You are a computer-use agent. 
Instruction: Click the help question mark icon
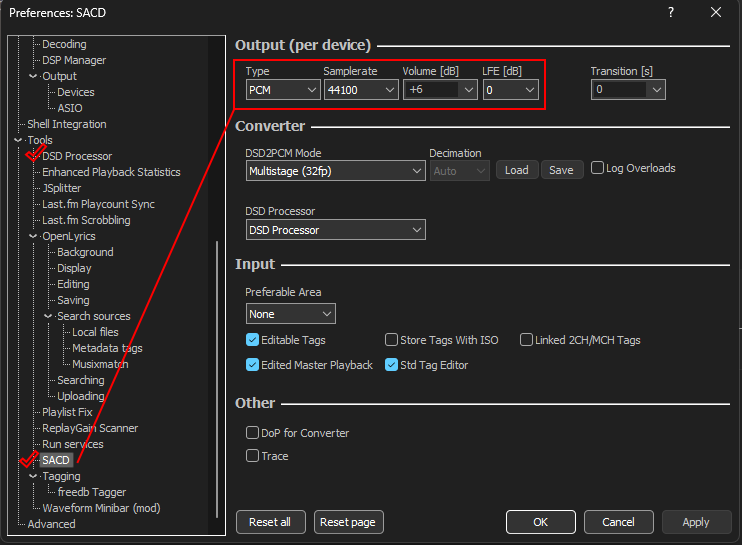click(670, 13)
